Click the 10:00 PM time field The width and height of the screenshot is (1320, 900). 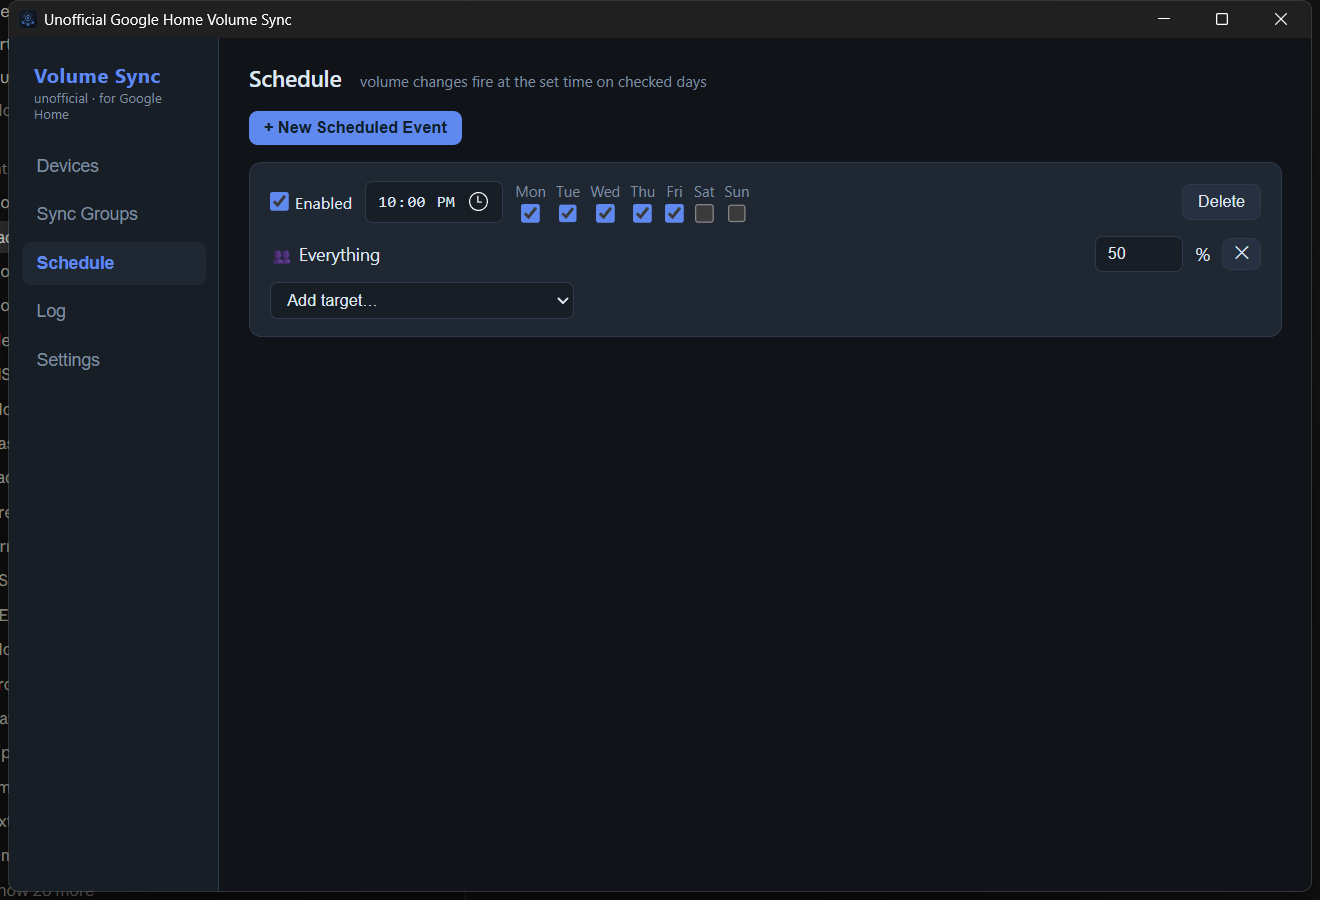pos(433,202)
